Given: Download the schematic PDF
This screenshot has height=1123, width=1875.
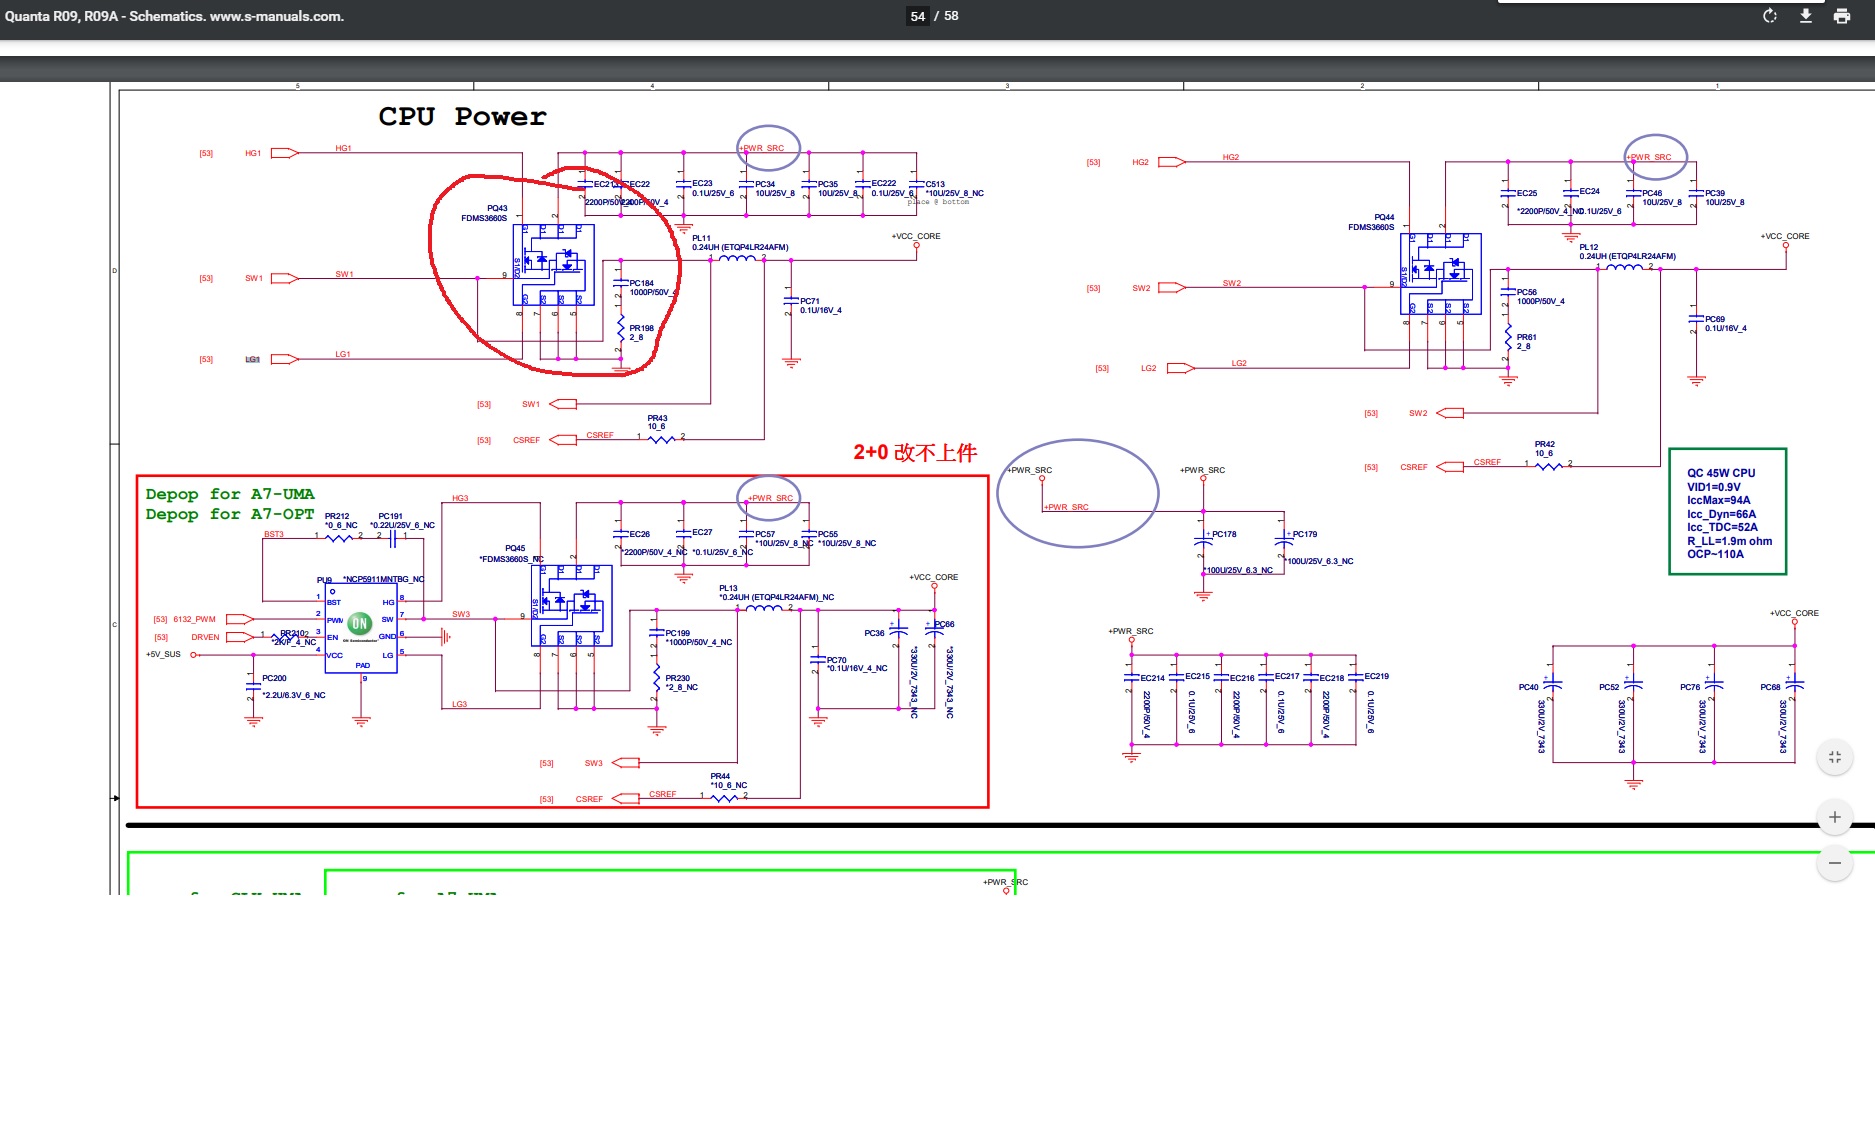Looking at the screenshot, I should 1805,16.
